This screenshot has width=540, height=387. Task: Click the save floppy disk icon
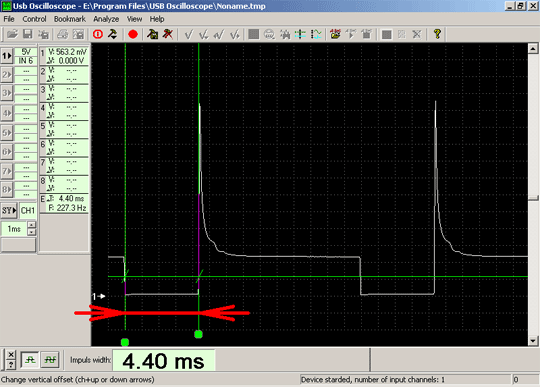pos(28,34)
